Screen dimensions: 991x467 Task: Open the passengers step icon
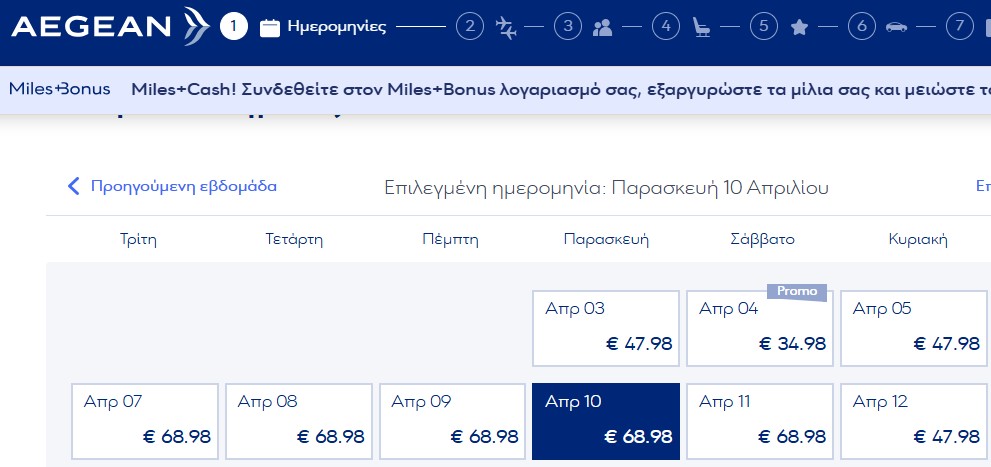(x=602, y=28)
